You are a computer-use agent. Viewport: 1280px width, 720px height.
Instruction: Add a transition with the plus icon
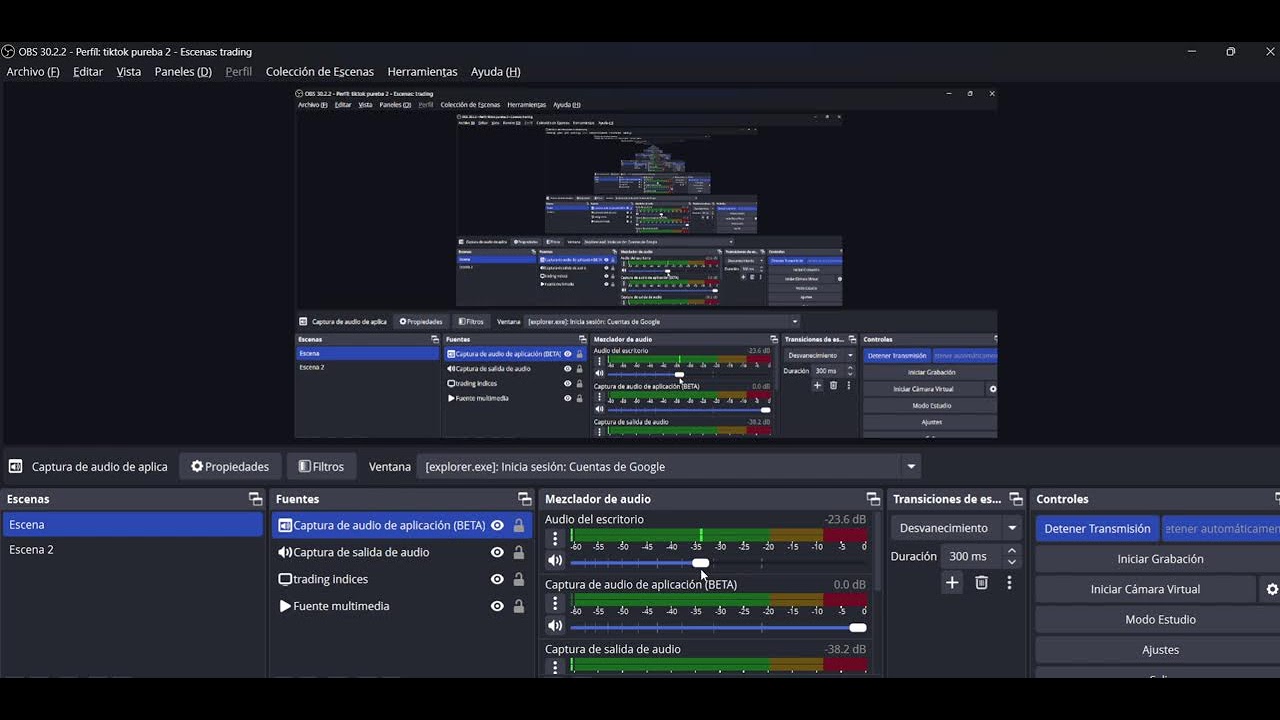tap(952, 583)
